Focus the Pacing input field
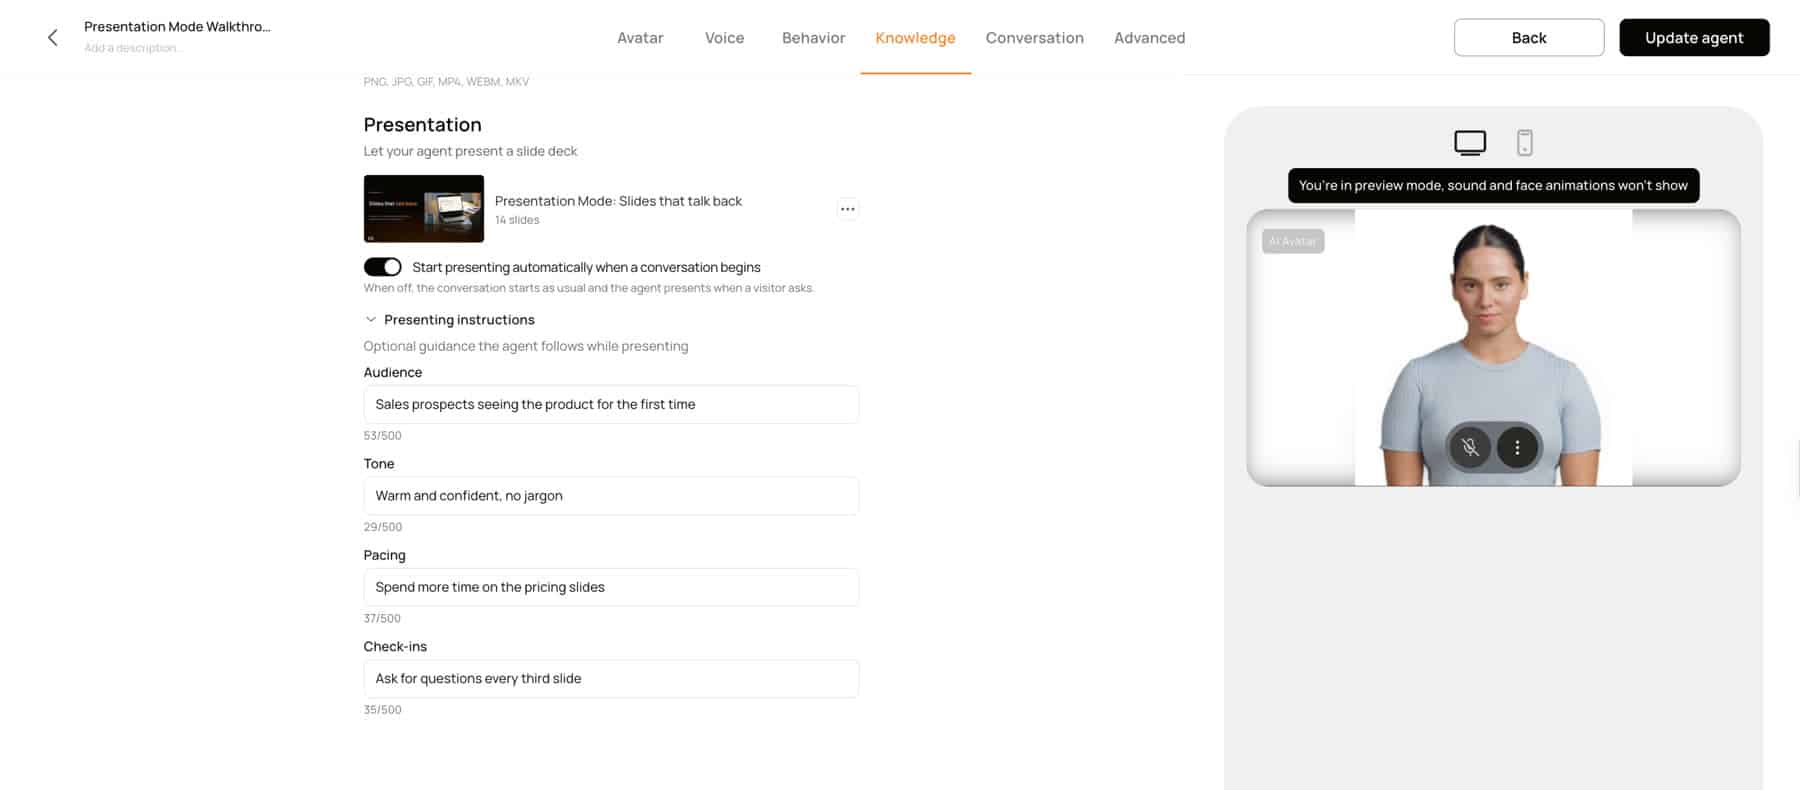 pos(611,587)
